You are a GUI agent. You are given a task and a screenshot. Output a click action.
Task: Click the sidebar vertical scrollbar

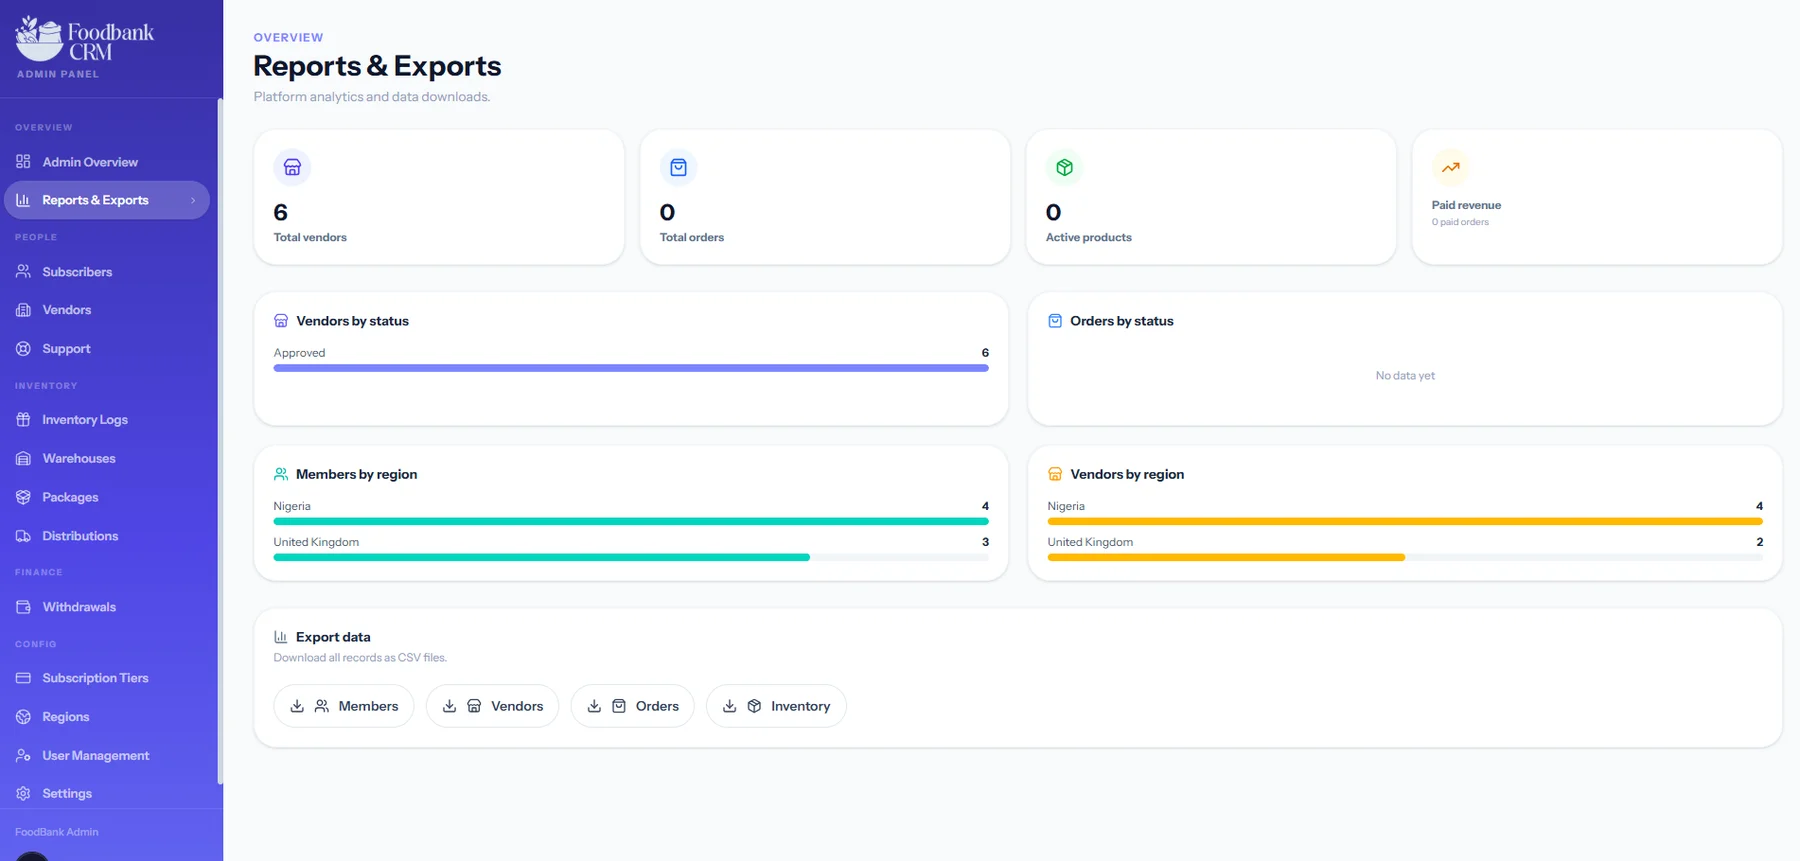(x=219, y=440)
